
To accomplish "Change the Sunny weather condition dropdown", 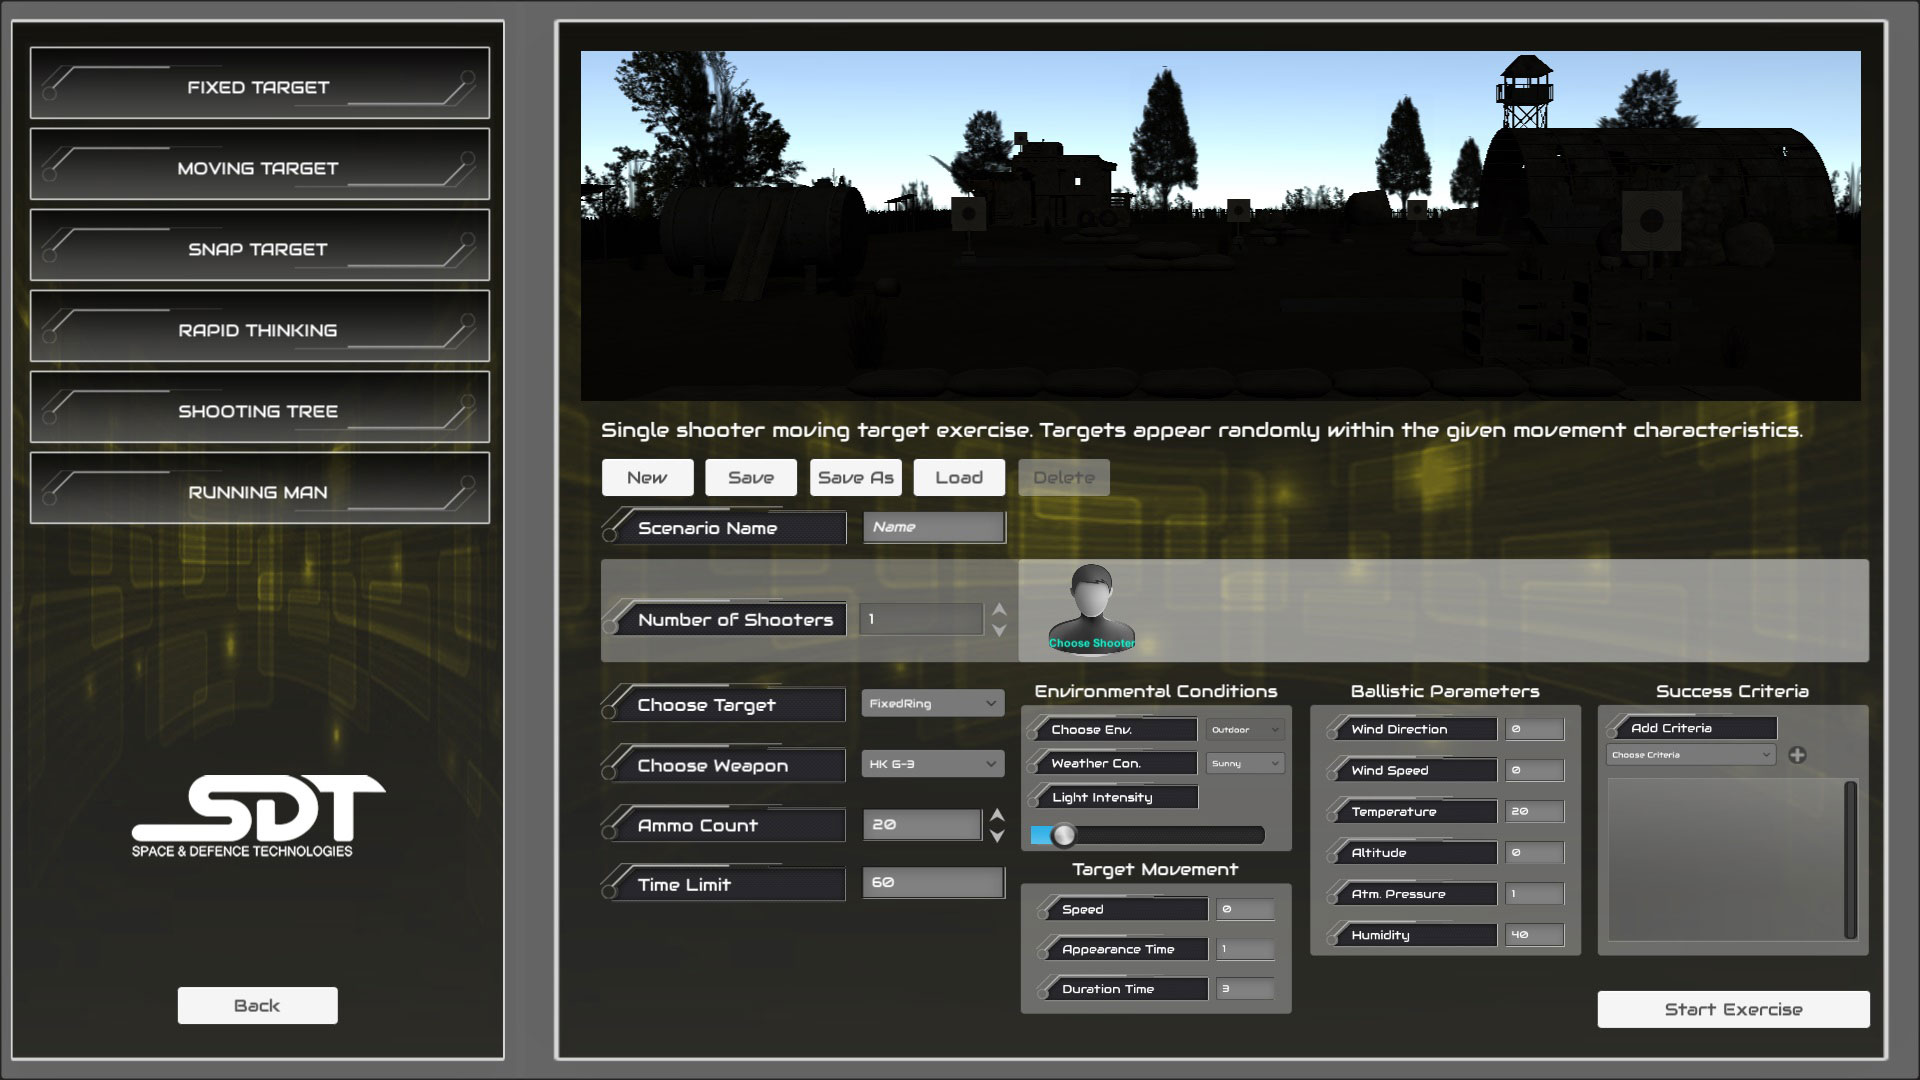I will [1244, 763].
